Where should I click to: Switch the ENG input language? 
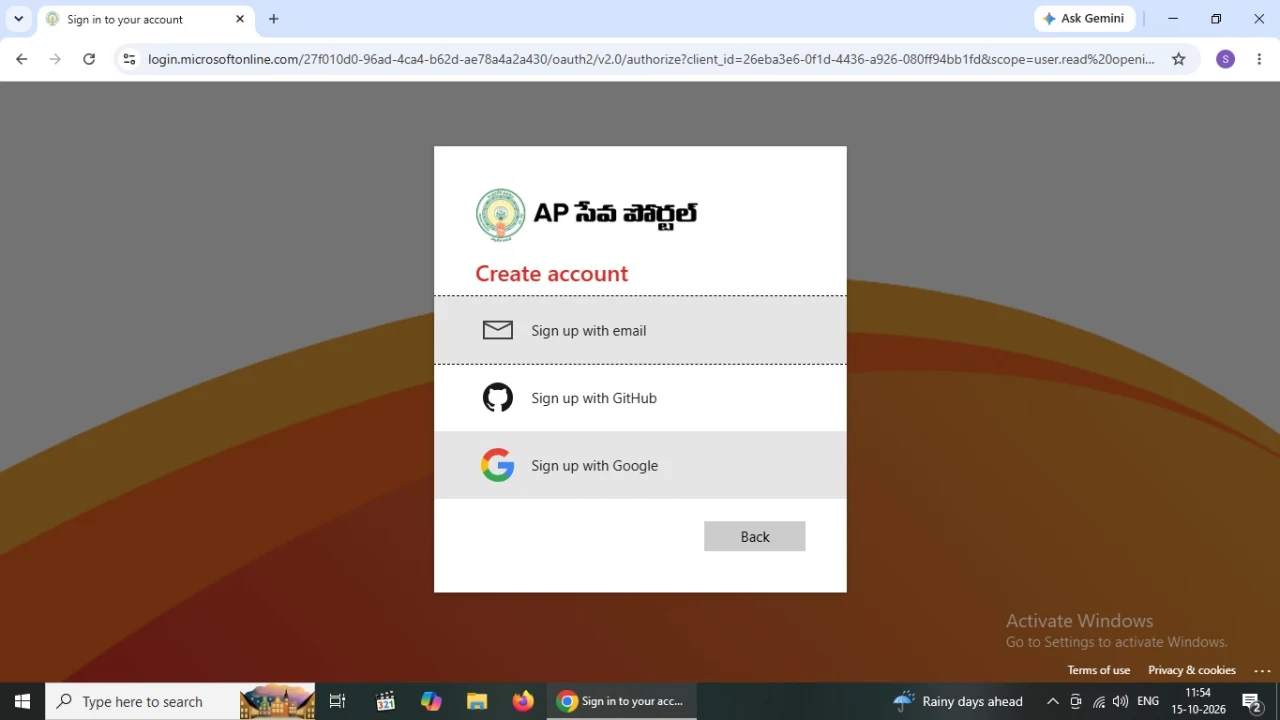(1148, 701)
